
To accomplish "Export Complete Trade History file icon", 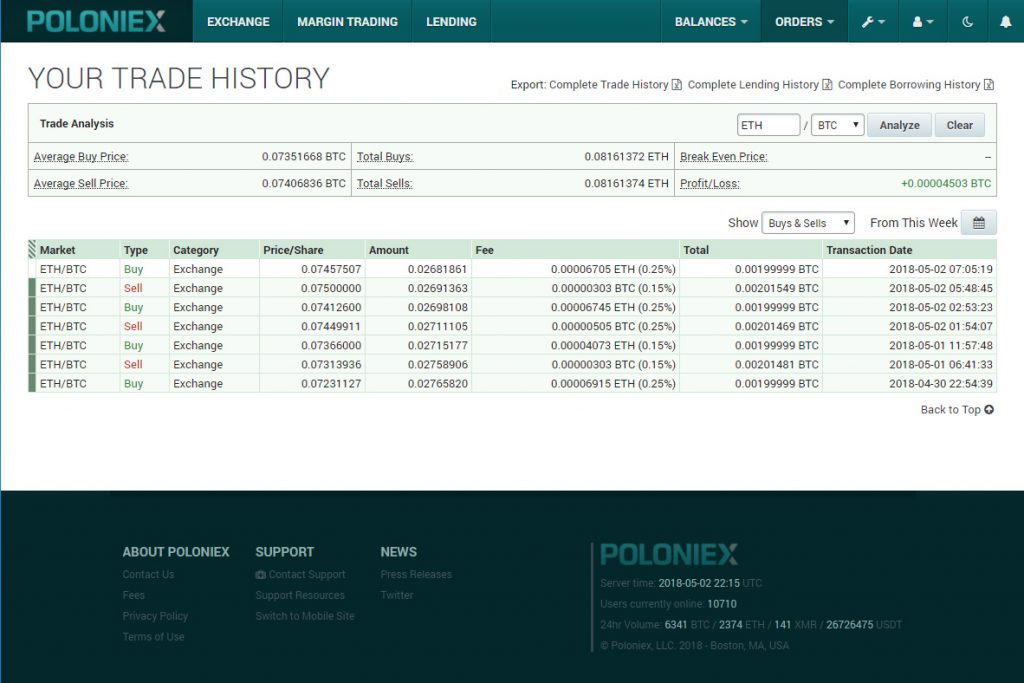I will point(677,84).
